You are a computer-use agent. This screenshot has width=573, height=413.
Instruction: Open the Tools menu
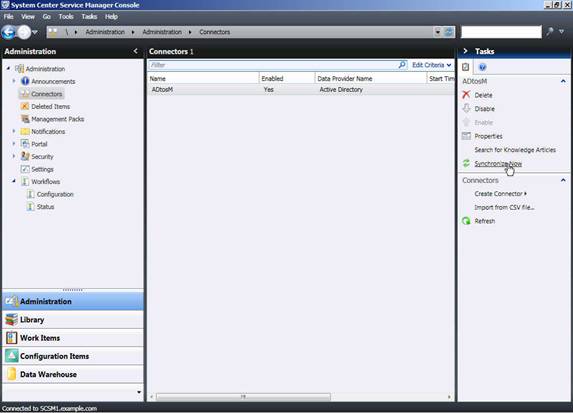point(66,16)
